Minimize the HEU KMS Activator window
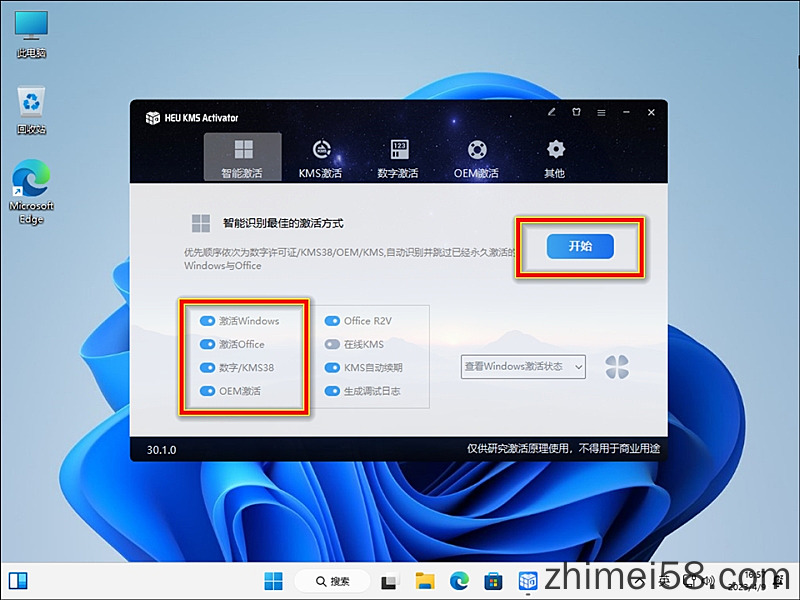This screenshot has height=600, width=800. pos(627,112)
